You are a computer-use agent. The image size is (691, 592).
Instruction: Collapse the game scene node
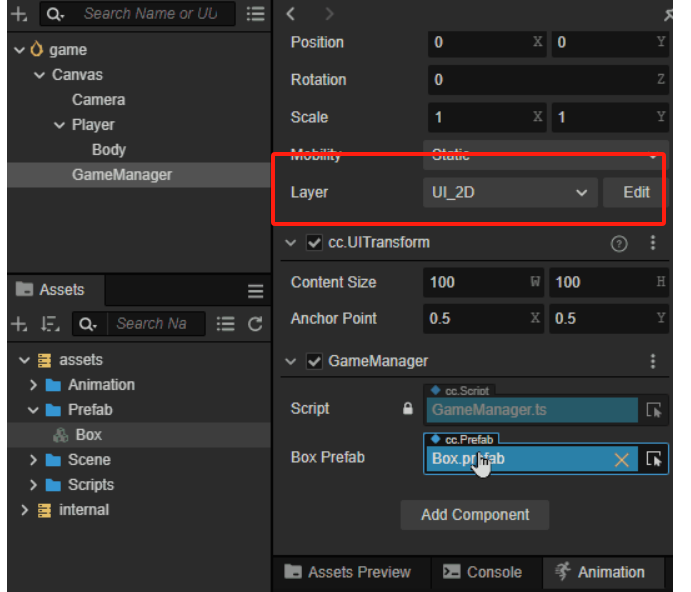[x=19, y=50]
